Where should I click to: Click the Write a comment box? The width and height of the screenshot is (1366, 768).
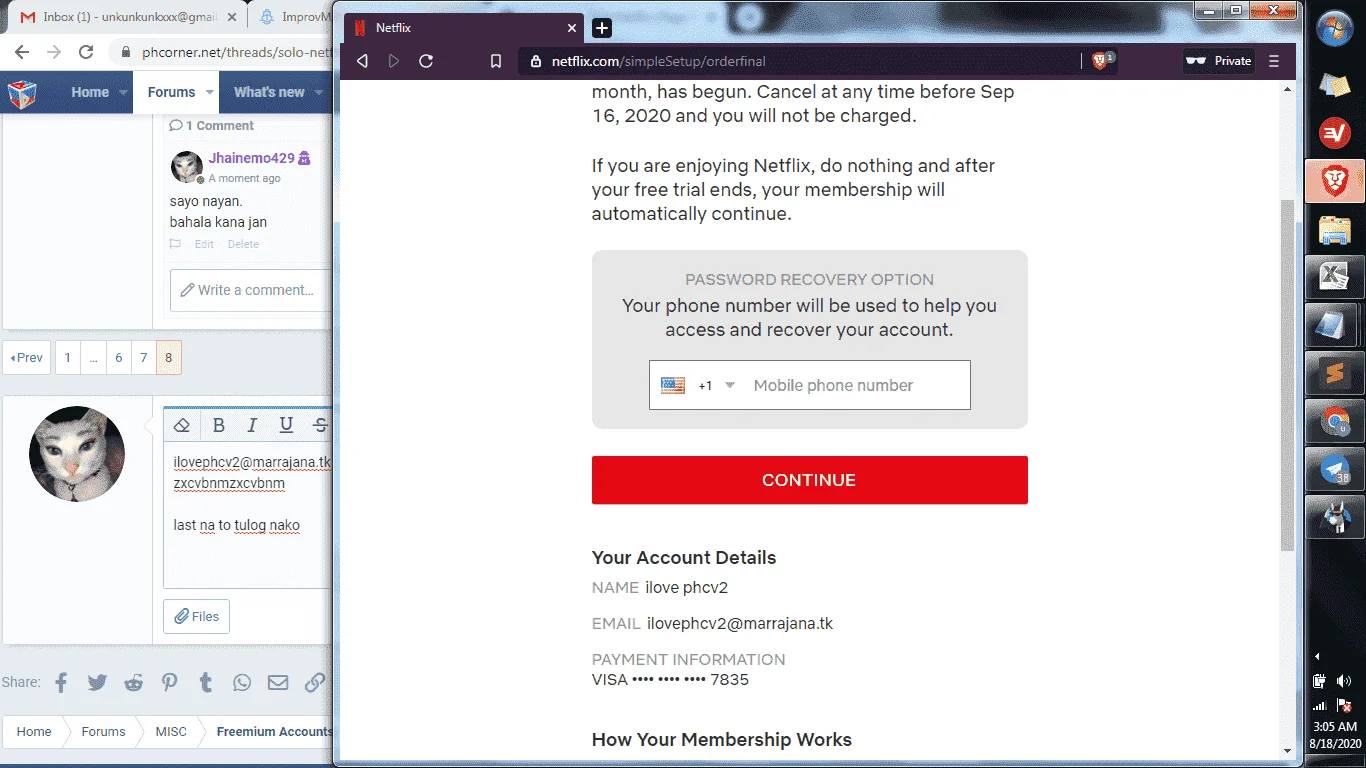250,290
